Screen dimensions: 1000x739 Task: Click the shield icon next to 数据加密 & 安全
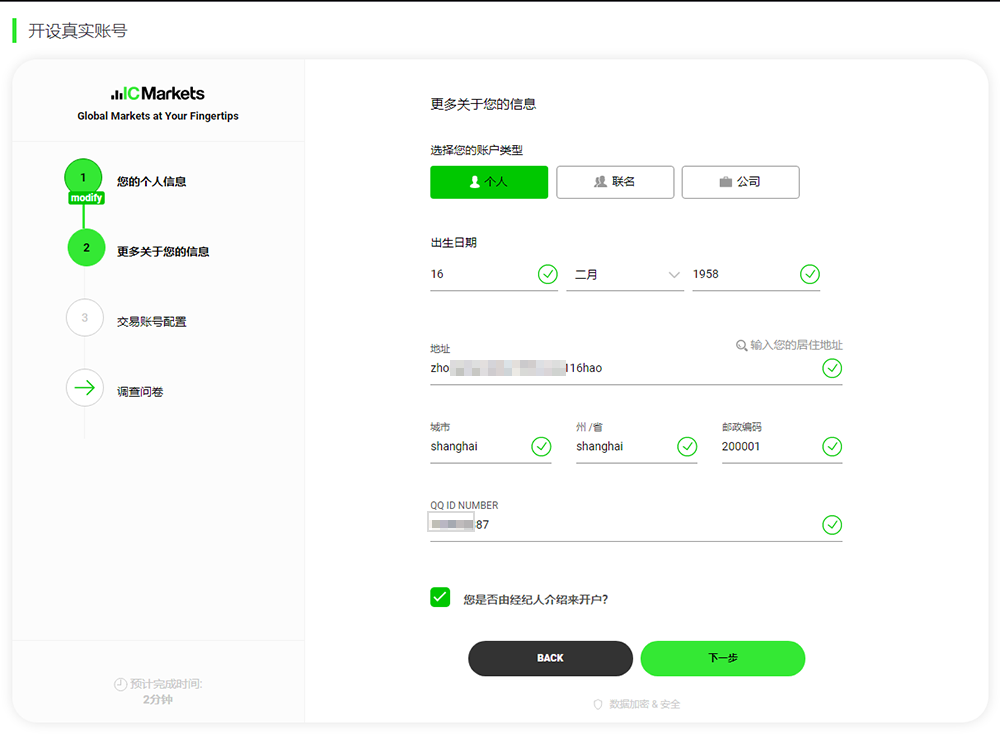point(598,704)
